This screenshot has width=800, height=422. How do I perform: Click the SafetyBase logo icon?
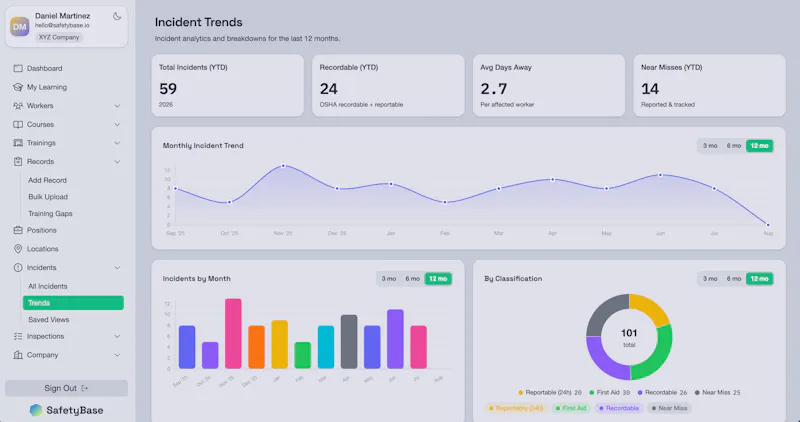pyautogui.click(x=36, y=410)
